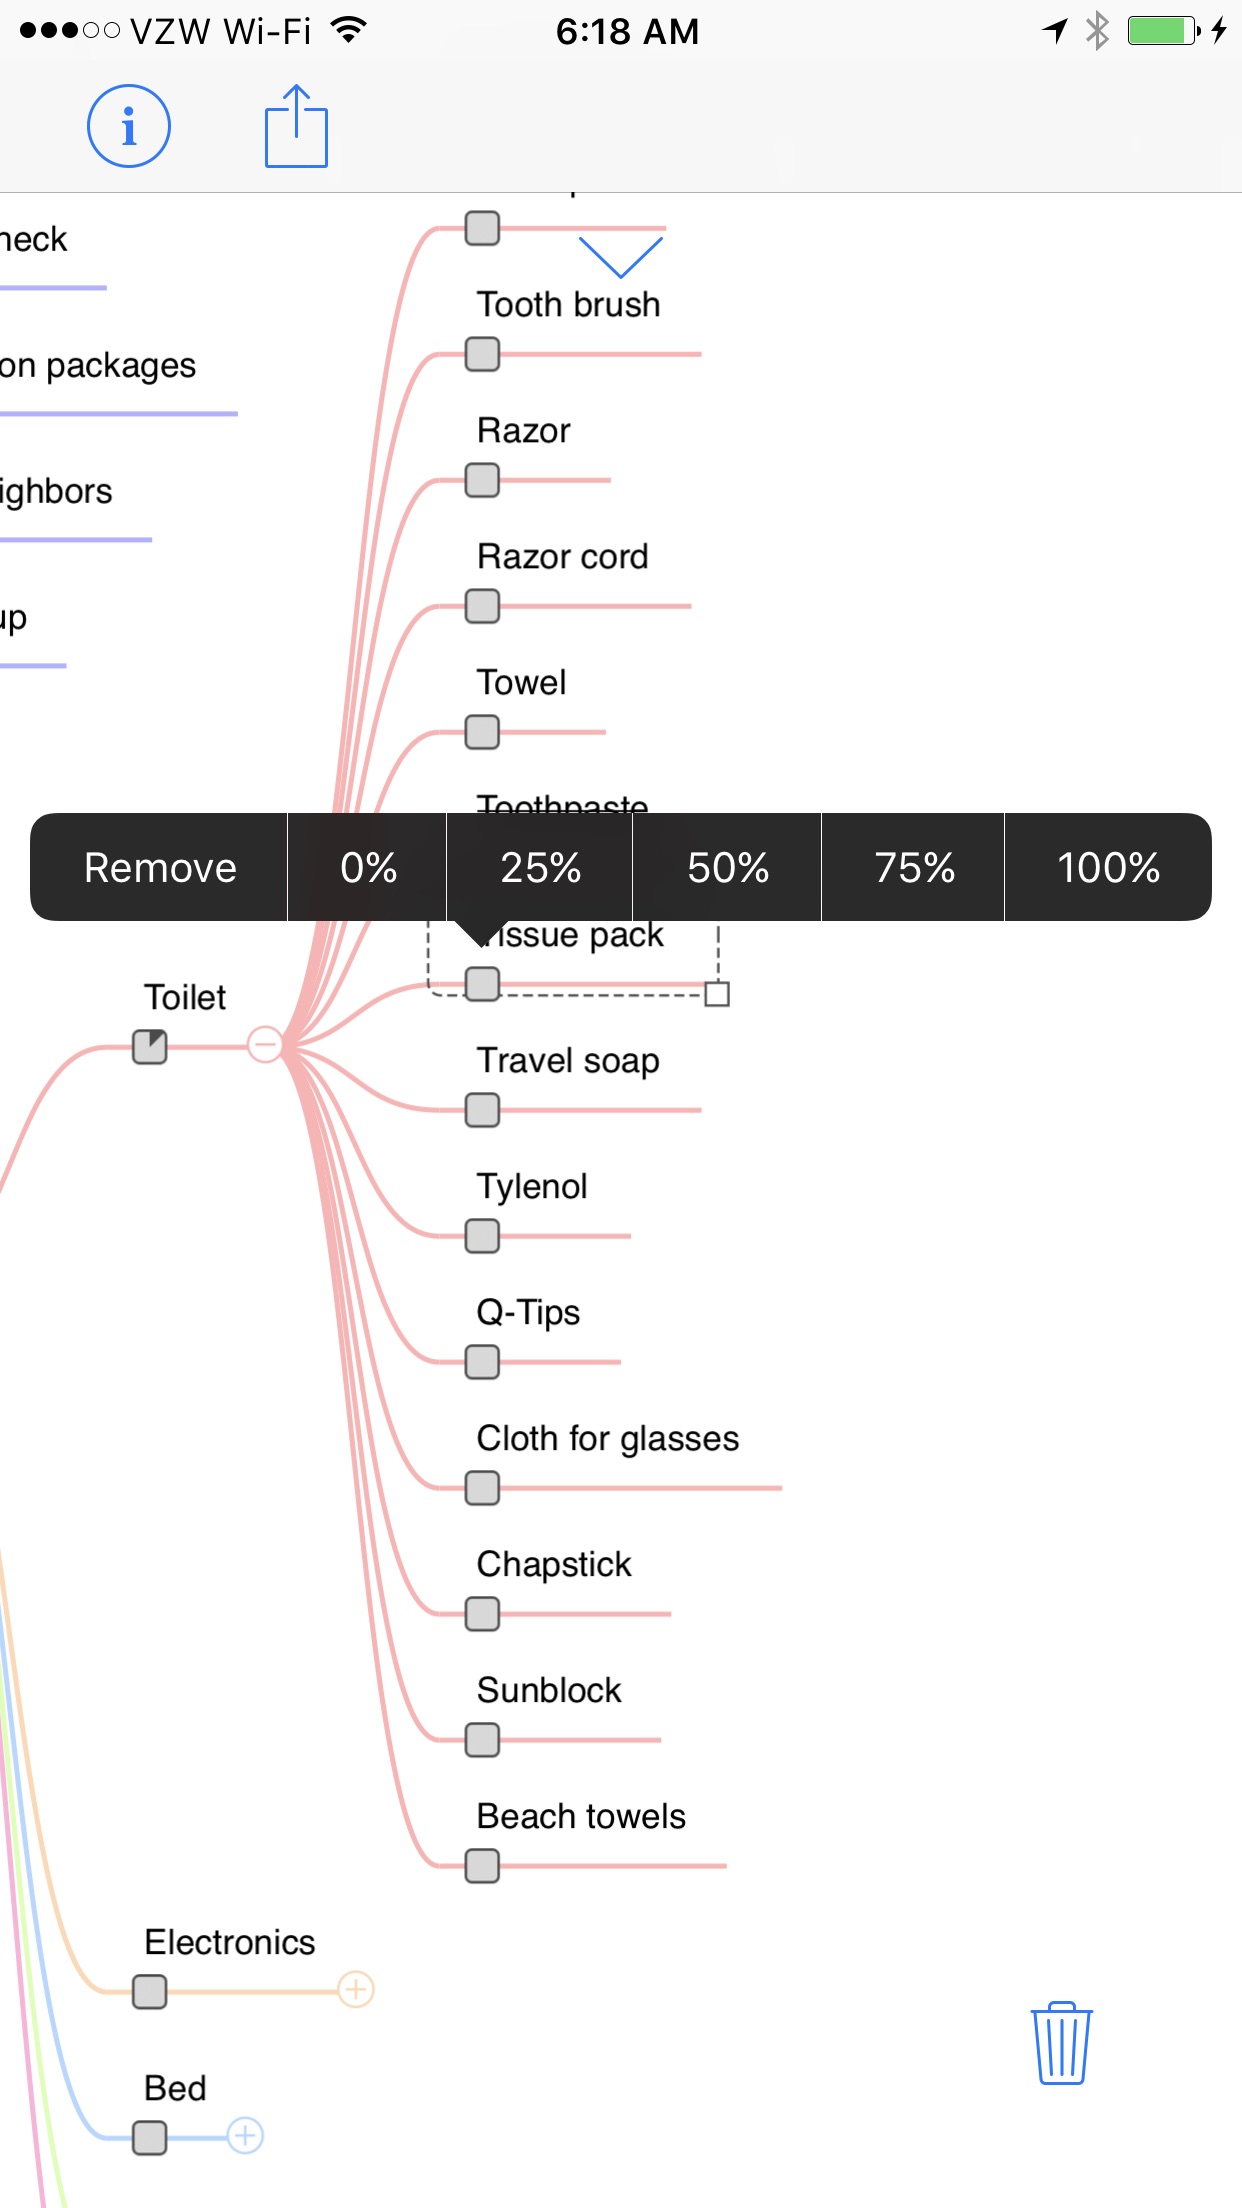Choose Remove from the popup menu

[160, 868]
